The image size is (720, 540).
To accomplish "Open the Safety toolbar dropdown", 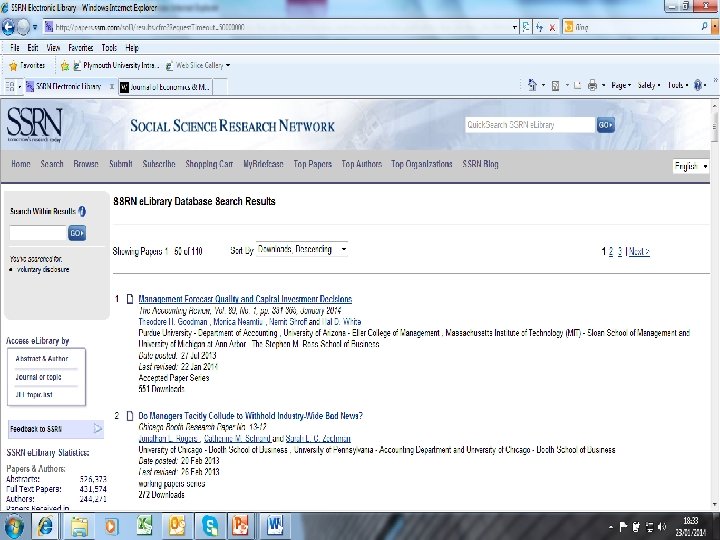I will (x=649, y=85).
